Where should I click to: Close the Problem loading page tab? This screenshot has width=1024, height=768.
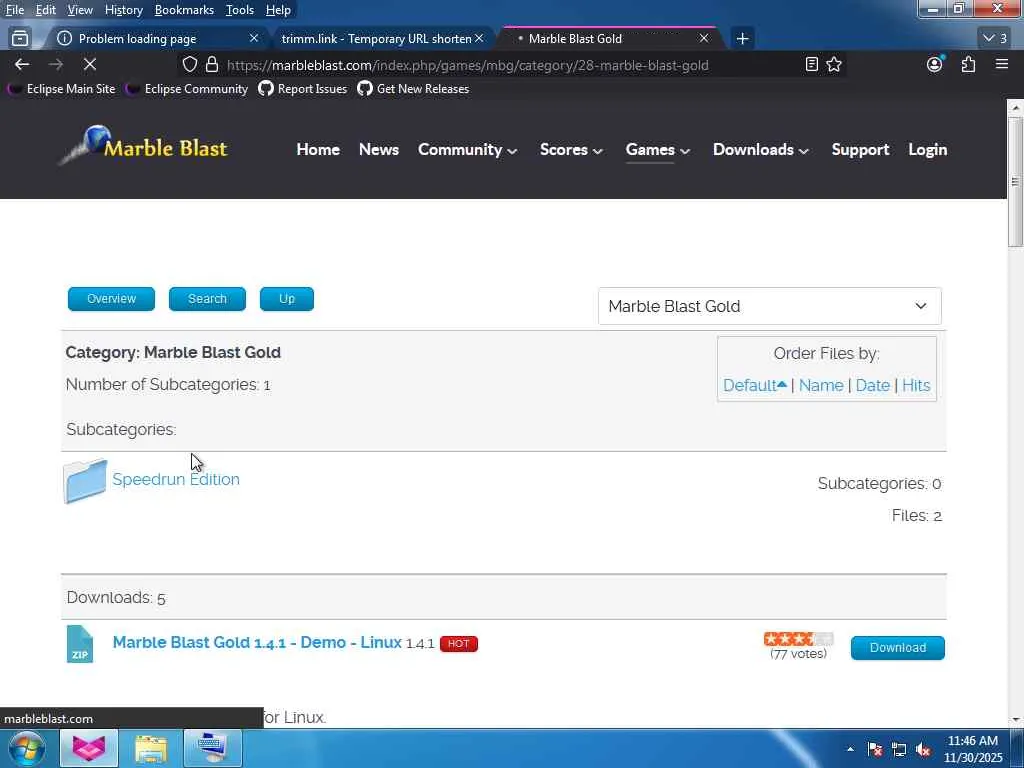[x=254, y=39]
